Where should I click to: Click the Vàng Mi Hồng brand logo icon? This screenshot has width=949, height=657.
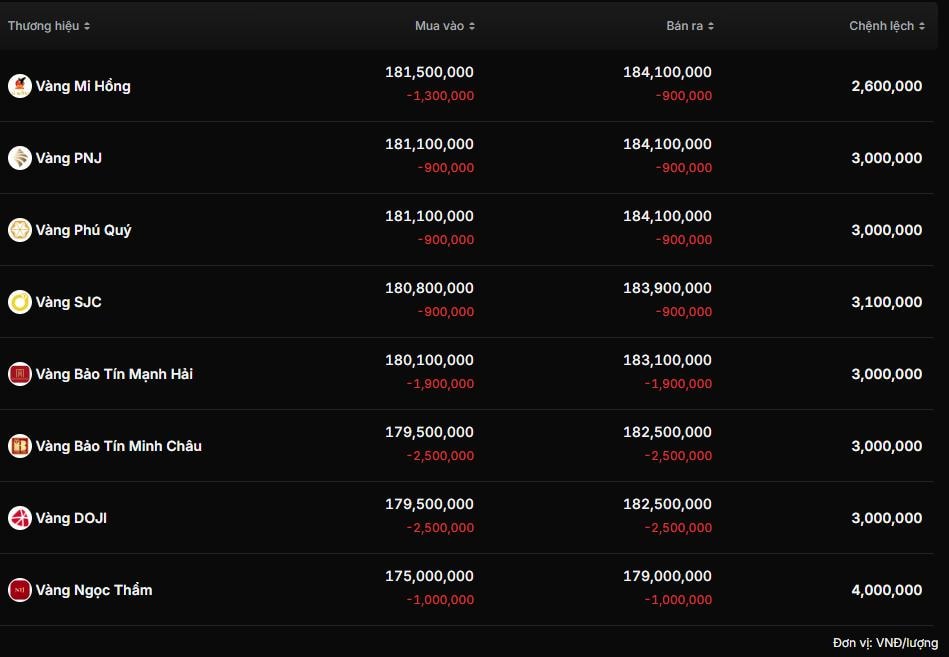[20, 86]
